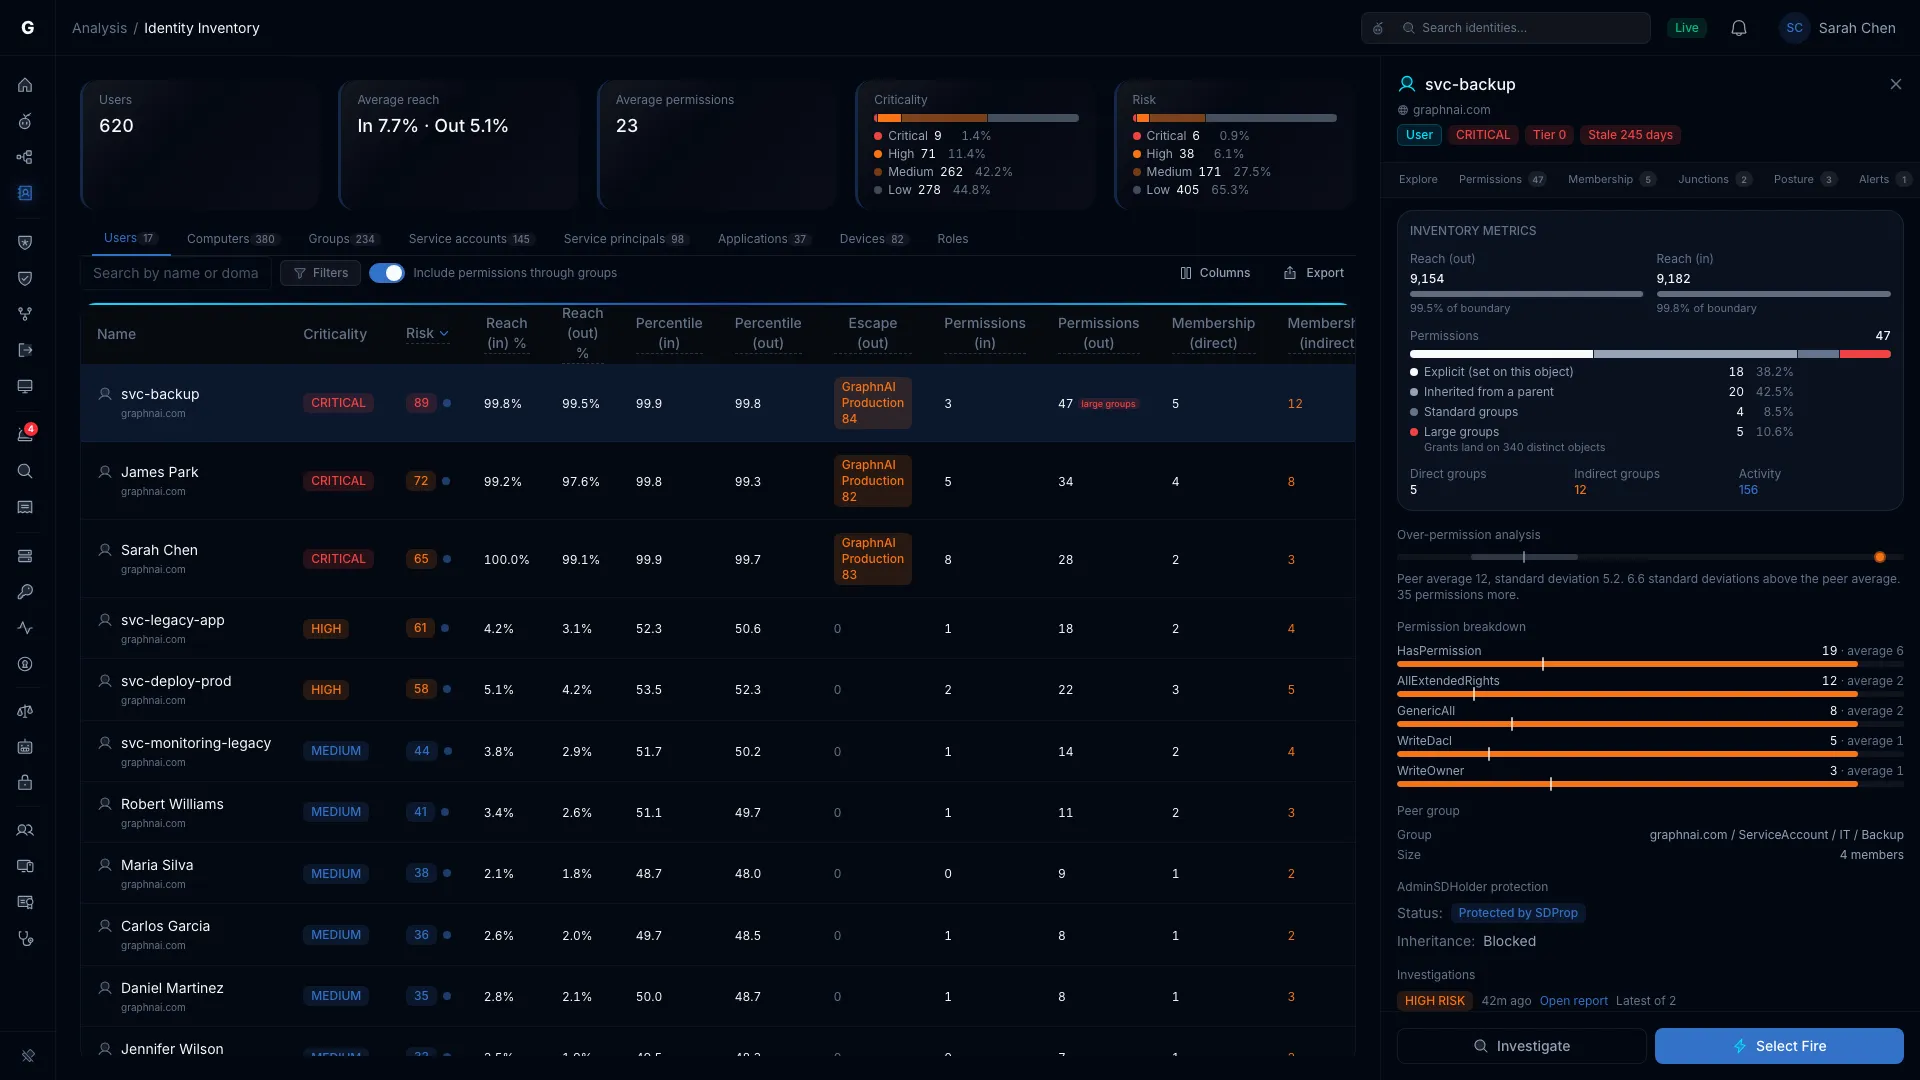
Task: Select the Identity Inventory address-book icon
Action: click(x=25, y=193)
